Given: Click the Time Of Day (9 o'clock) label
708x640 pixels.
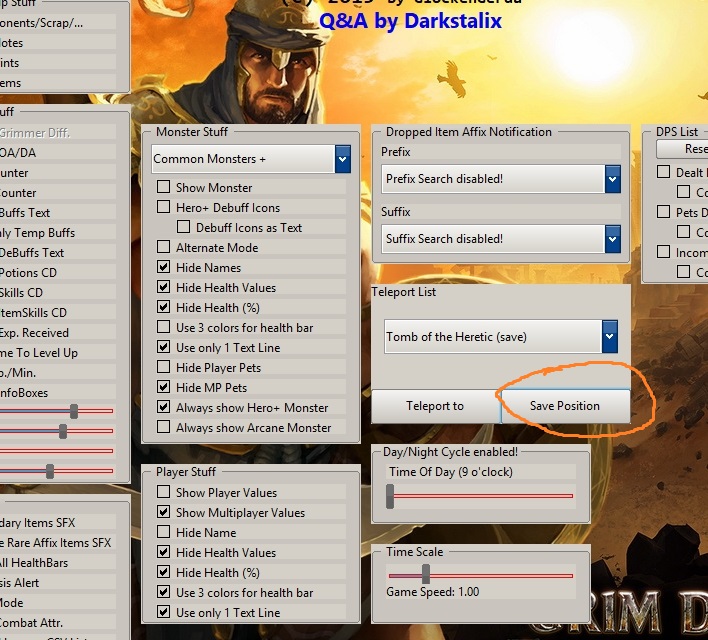Looking at the screenshot, I should click(451, 472).
